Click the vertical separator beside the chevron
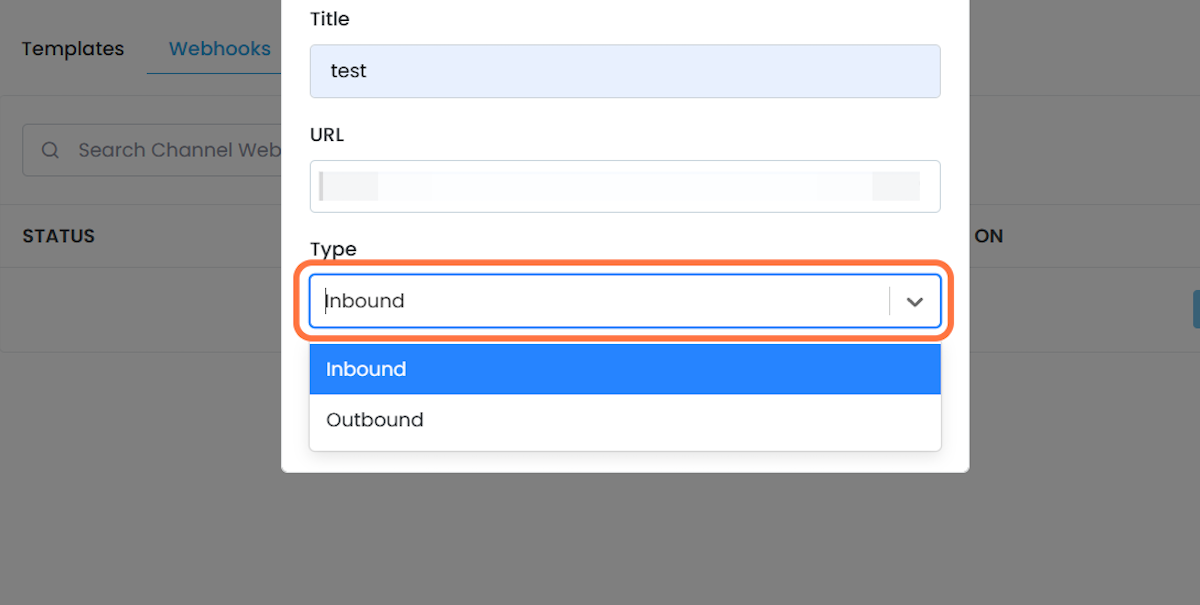Viewport: 1200px width, 605px height. 889,301
